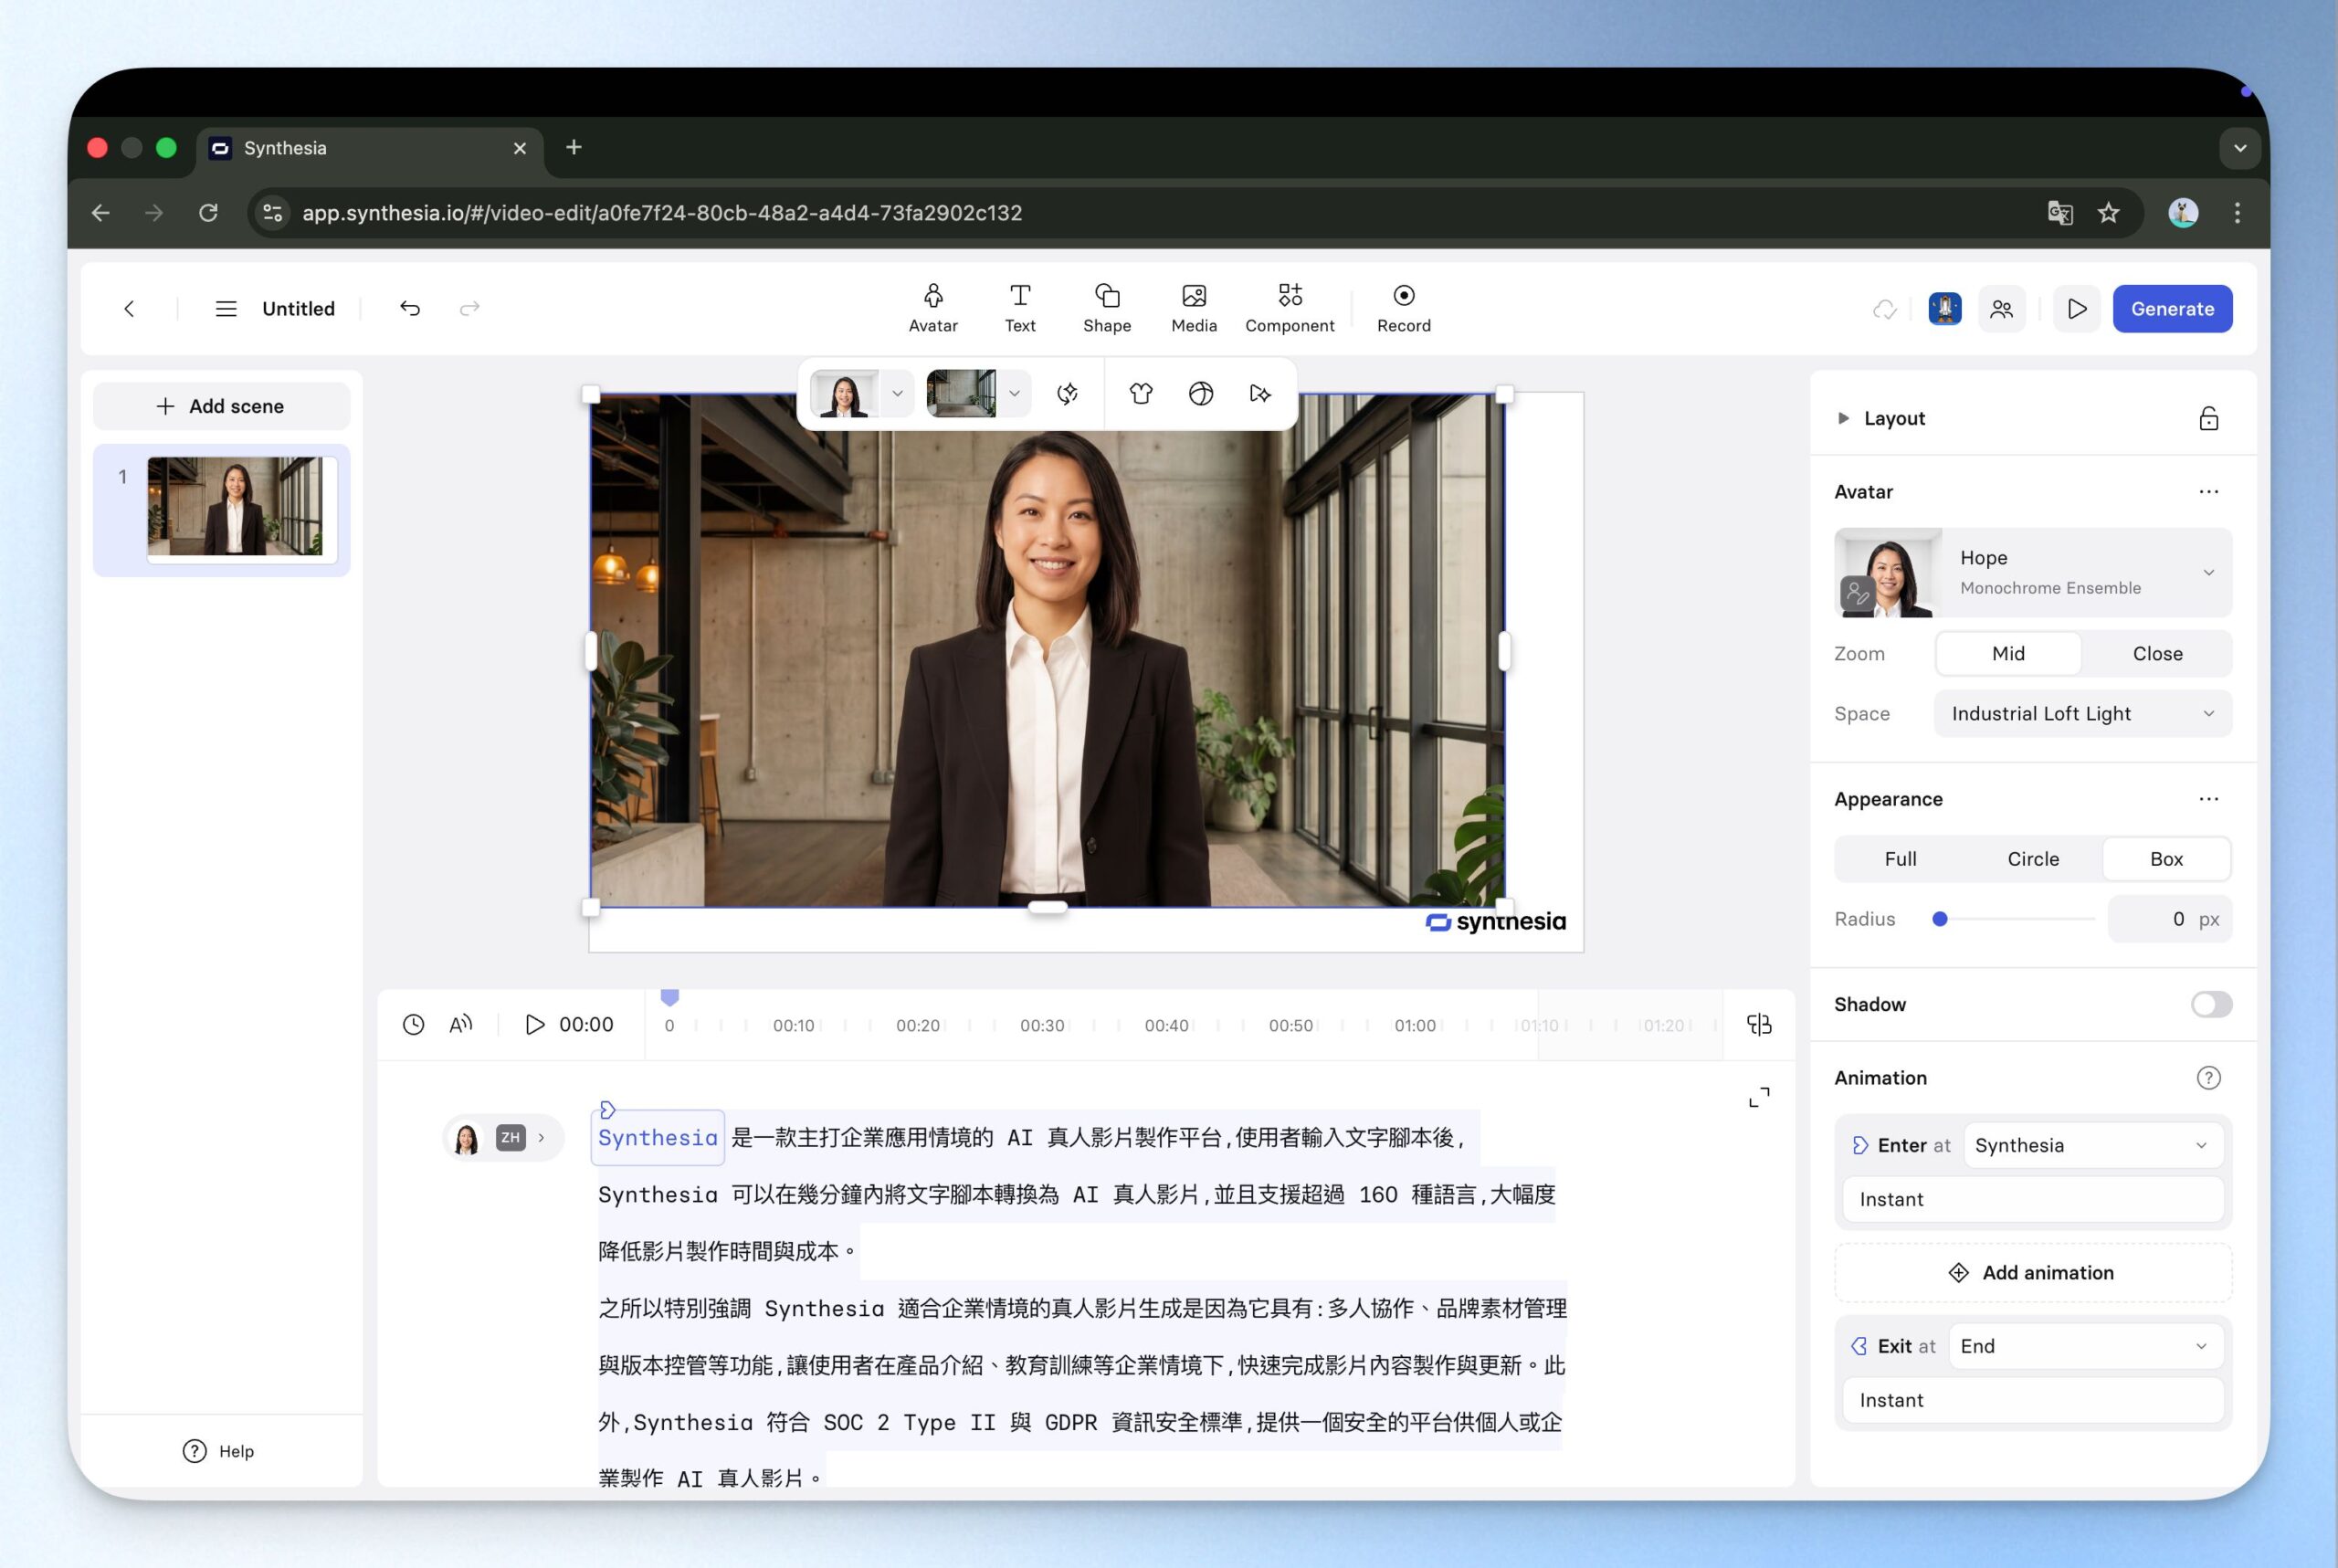Select the Shape tool

point(1106,307)
